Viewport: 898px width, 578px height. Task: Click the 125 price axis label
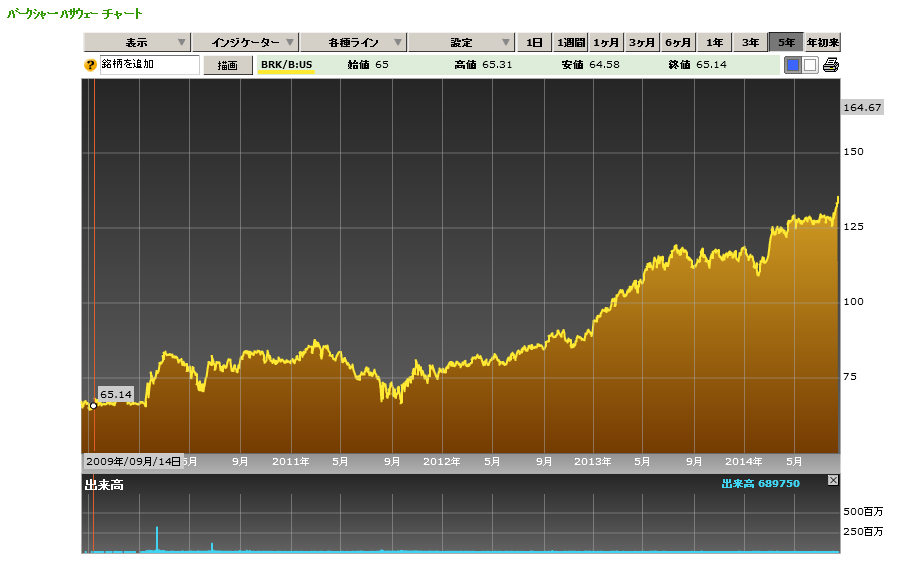853,227
